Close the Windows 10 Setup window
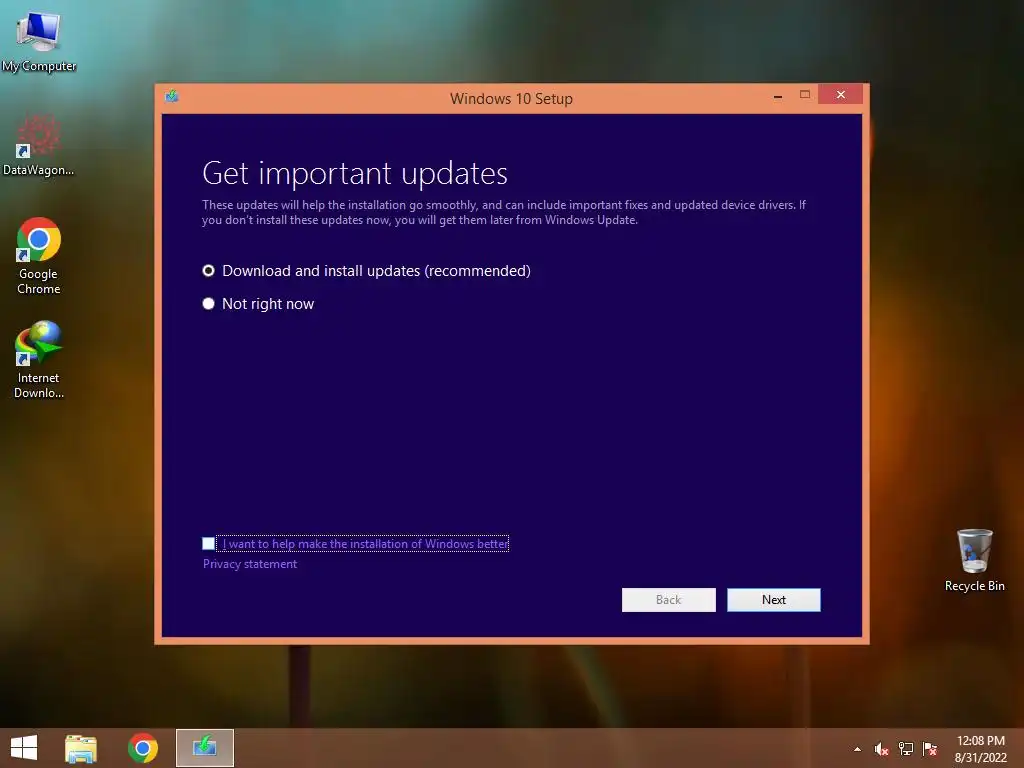1024x768 pixels. (x=840, y=95)
